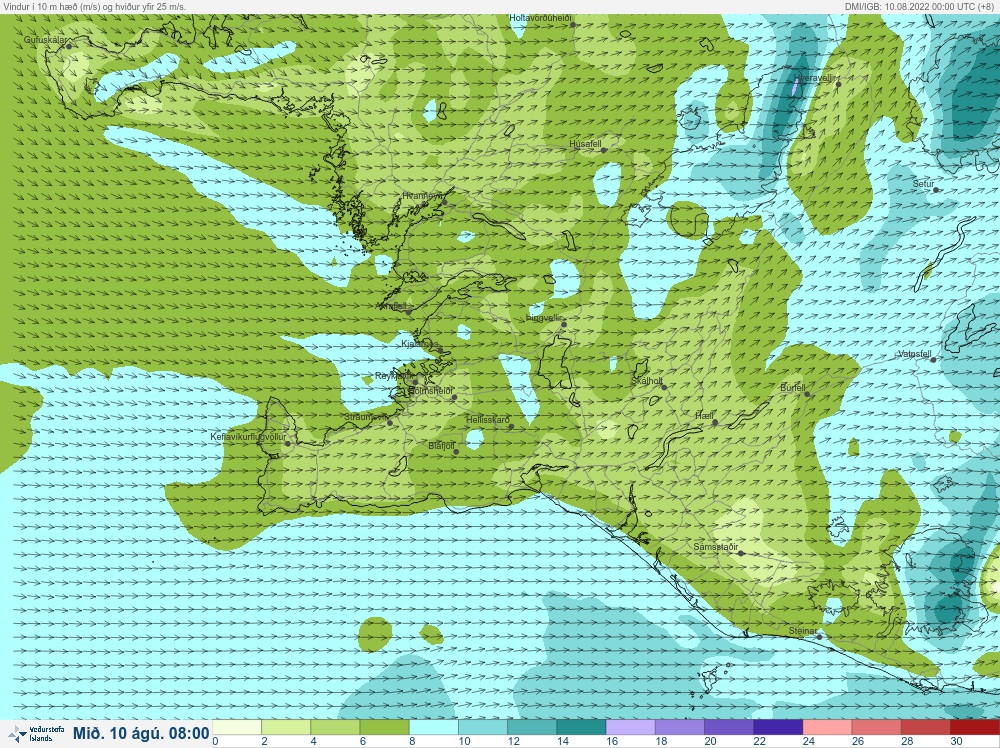Viewport: 1000px width, 748px height.
Task: Select the 10–12 m/s light teal legend swatch
Action: 483,727
